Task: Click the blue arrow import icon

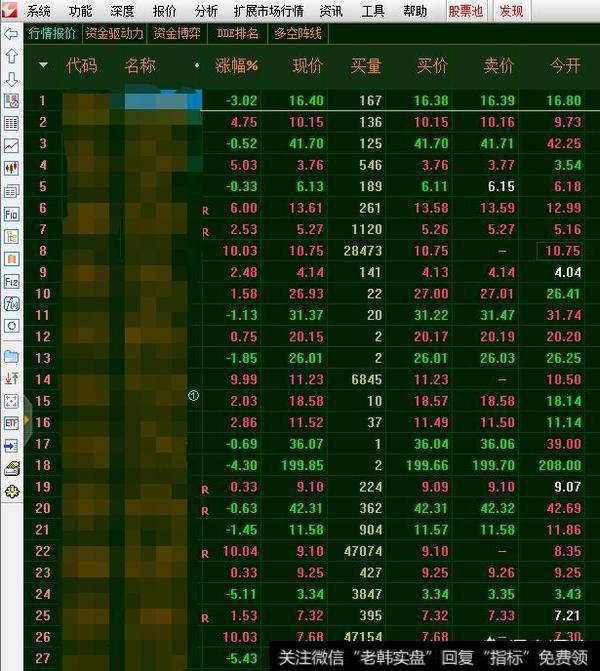Action: coord(11,446)
